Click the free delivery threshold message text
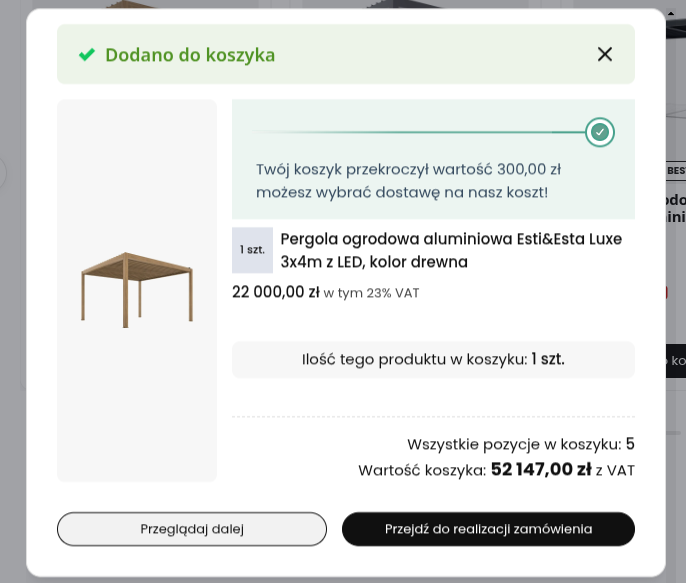This screenshot has width=686, height=583. tap(408, 181)
